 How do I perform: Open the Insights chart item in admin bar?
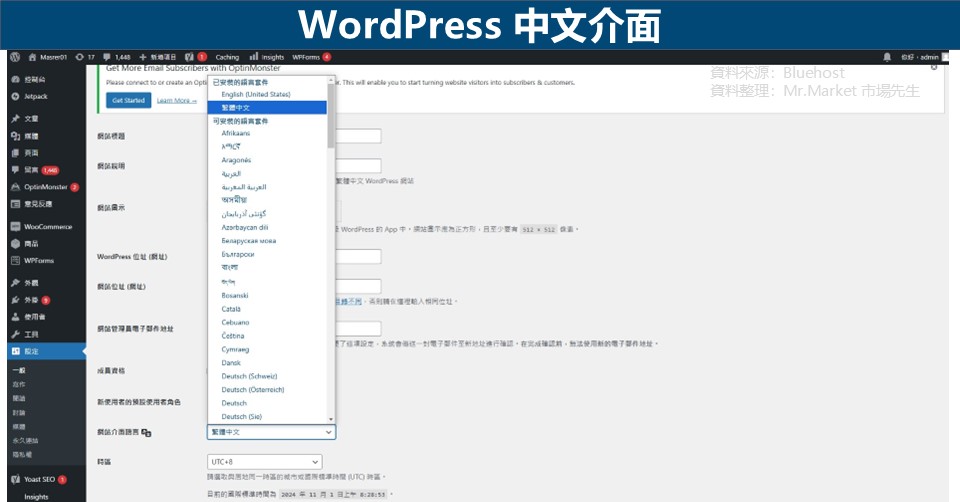(267, 57)
